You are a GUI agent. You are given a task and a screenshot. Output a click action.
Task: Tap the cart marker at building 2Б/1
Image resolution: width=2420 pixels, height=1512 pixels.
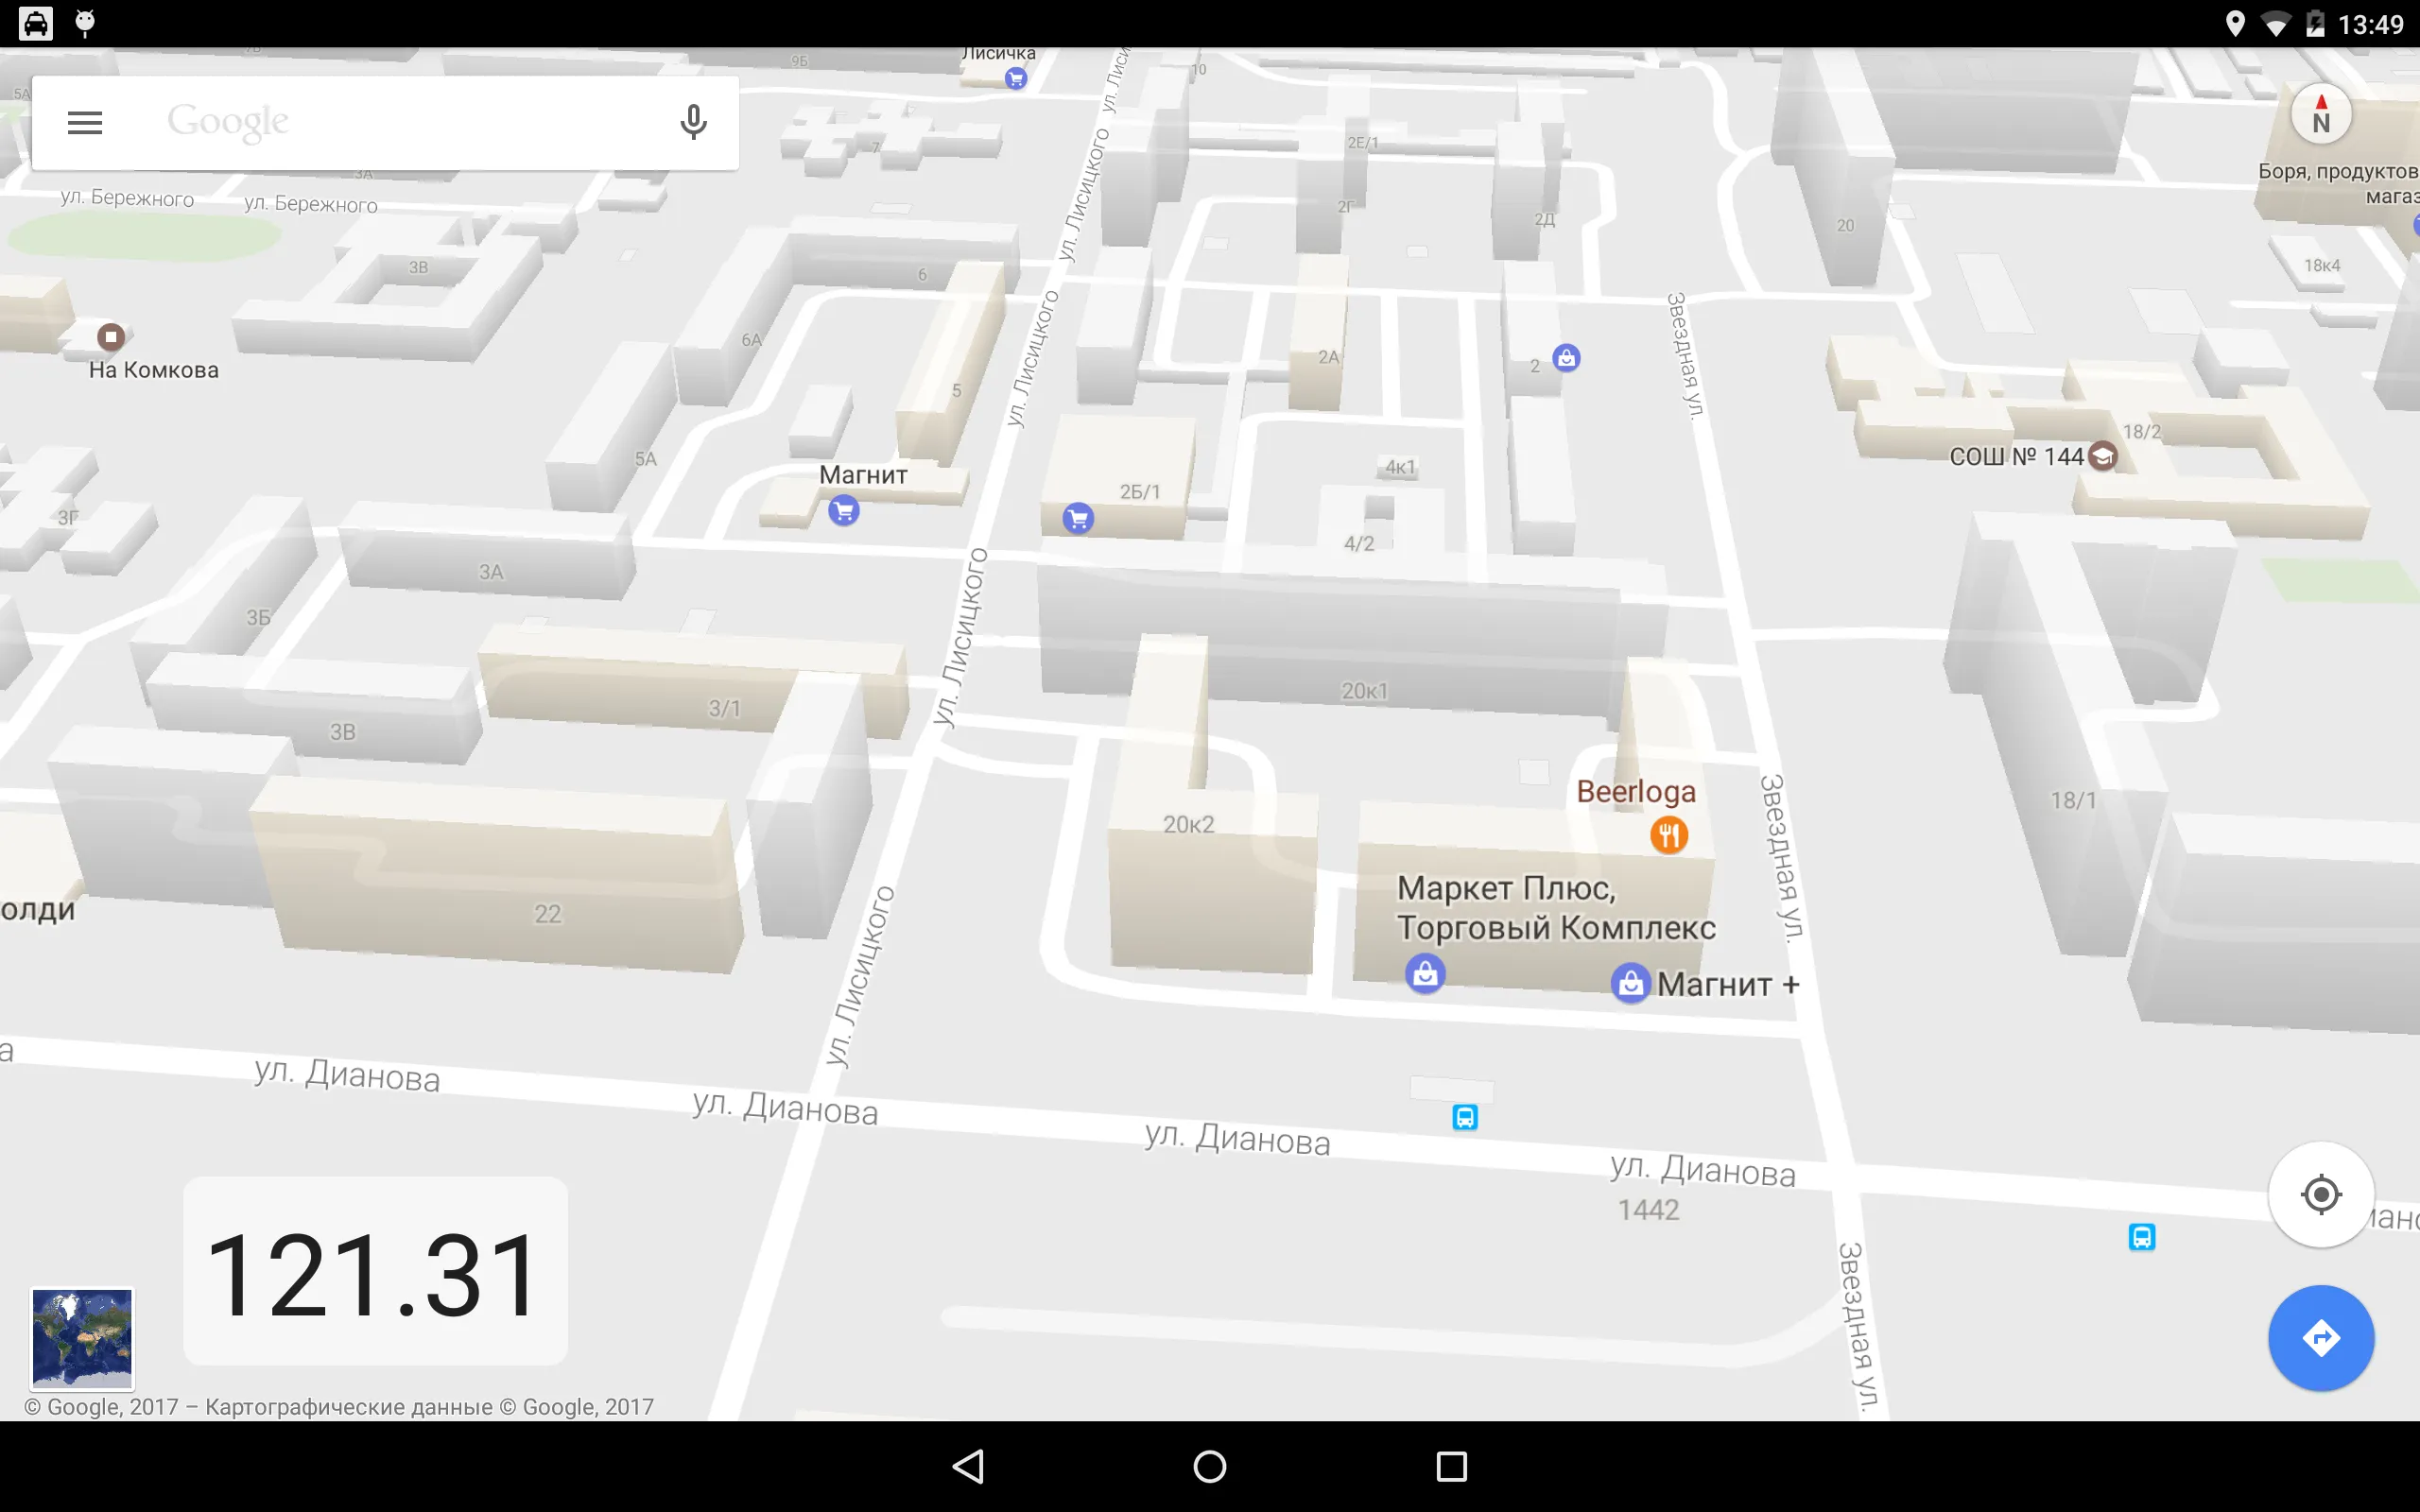tap(1078, 518)
